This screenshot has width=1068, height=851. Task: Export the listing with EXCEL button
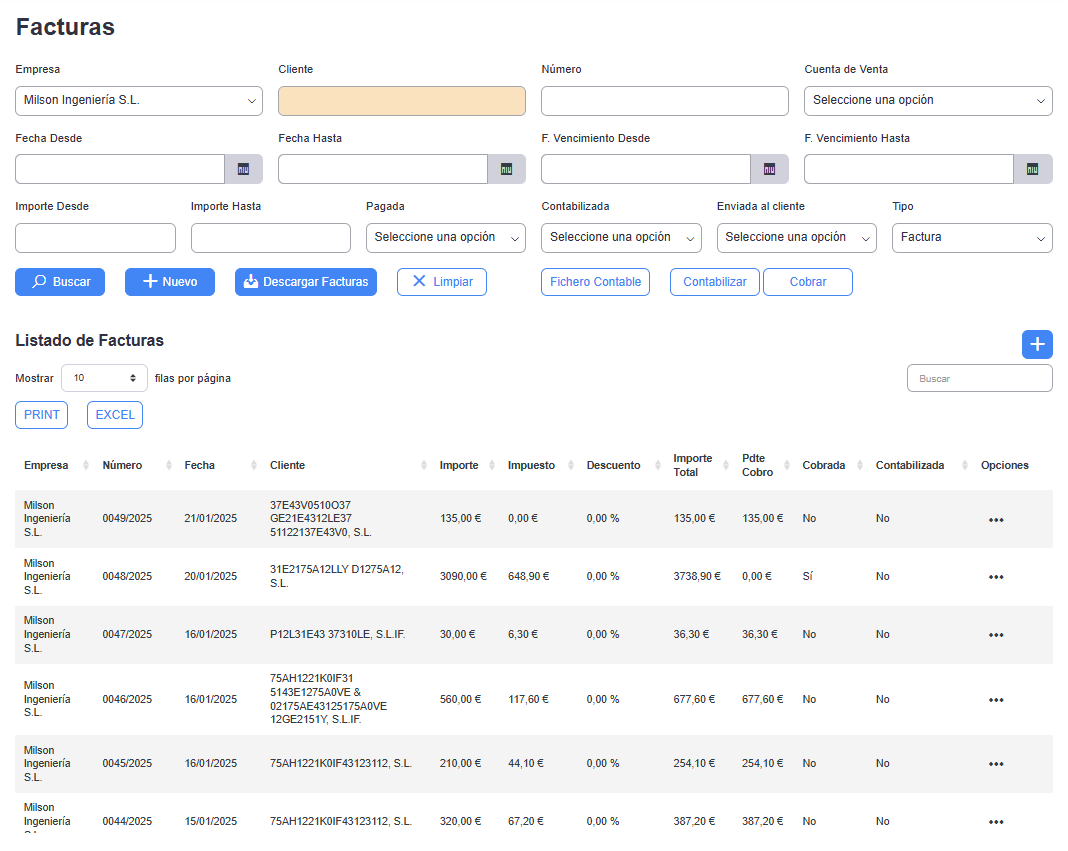point(115,415)
